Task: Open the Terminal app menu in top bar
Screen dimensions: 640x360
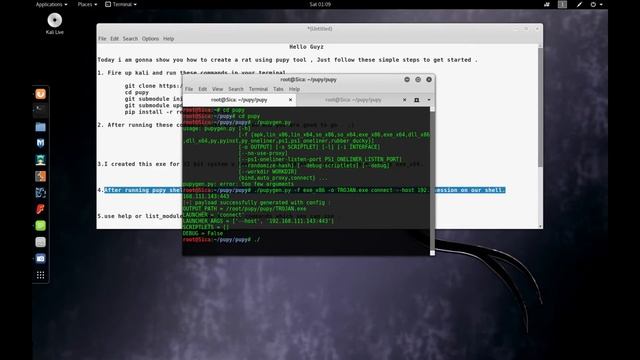Action: (121, 4)
